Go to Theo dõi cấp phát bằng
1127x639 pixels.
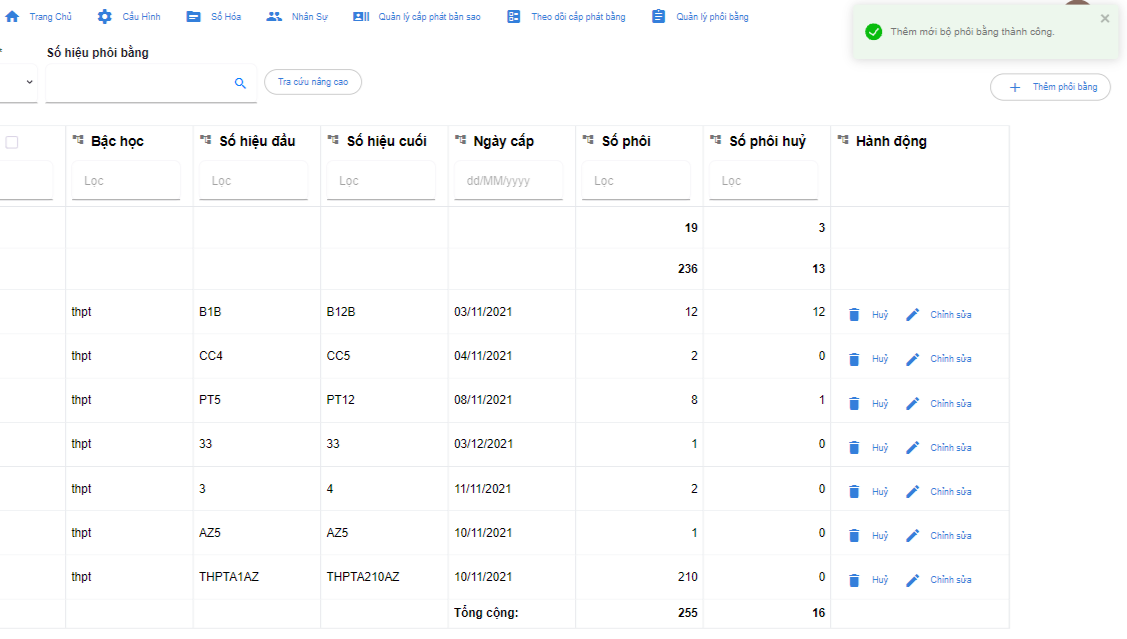pos(566,17)
